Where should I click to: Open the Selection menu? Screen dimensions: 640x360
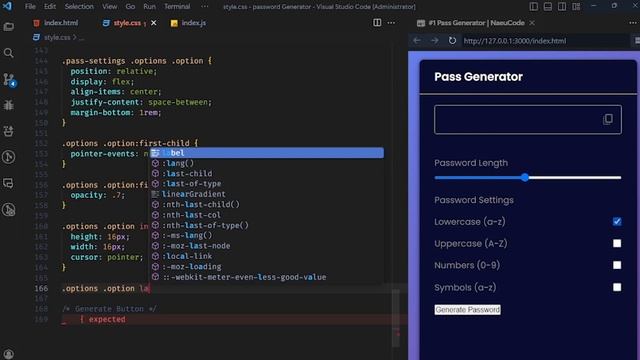(x=79, y=7)
